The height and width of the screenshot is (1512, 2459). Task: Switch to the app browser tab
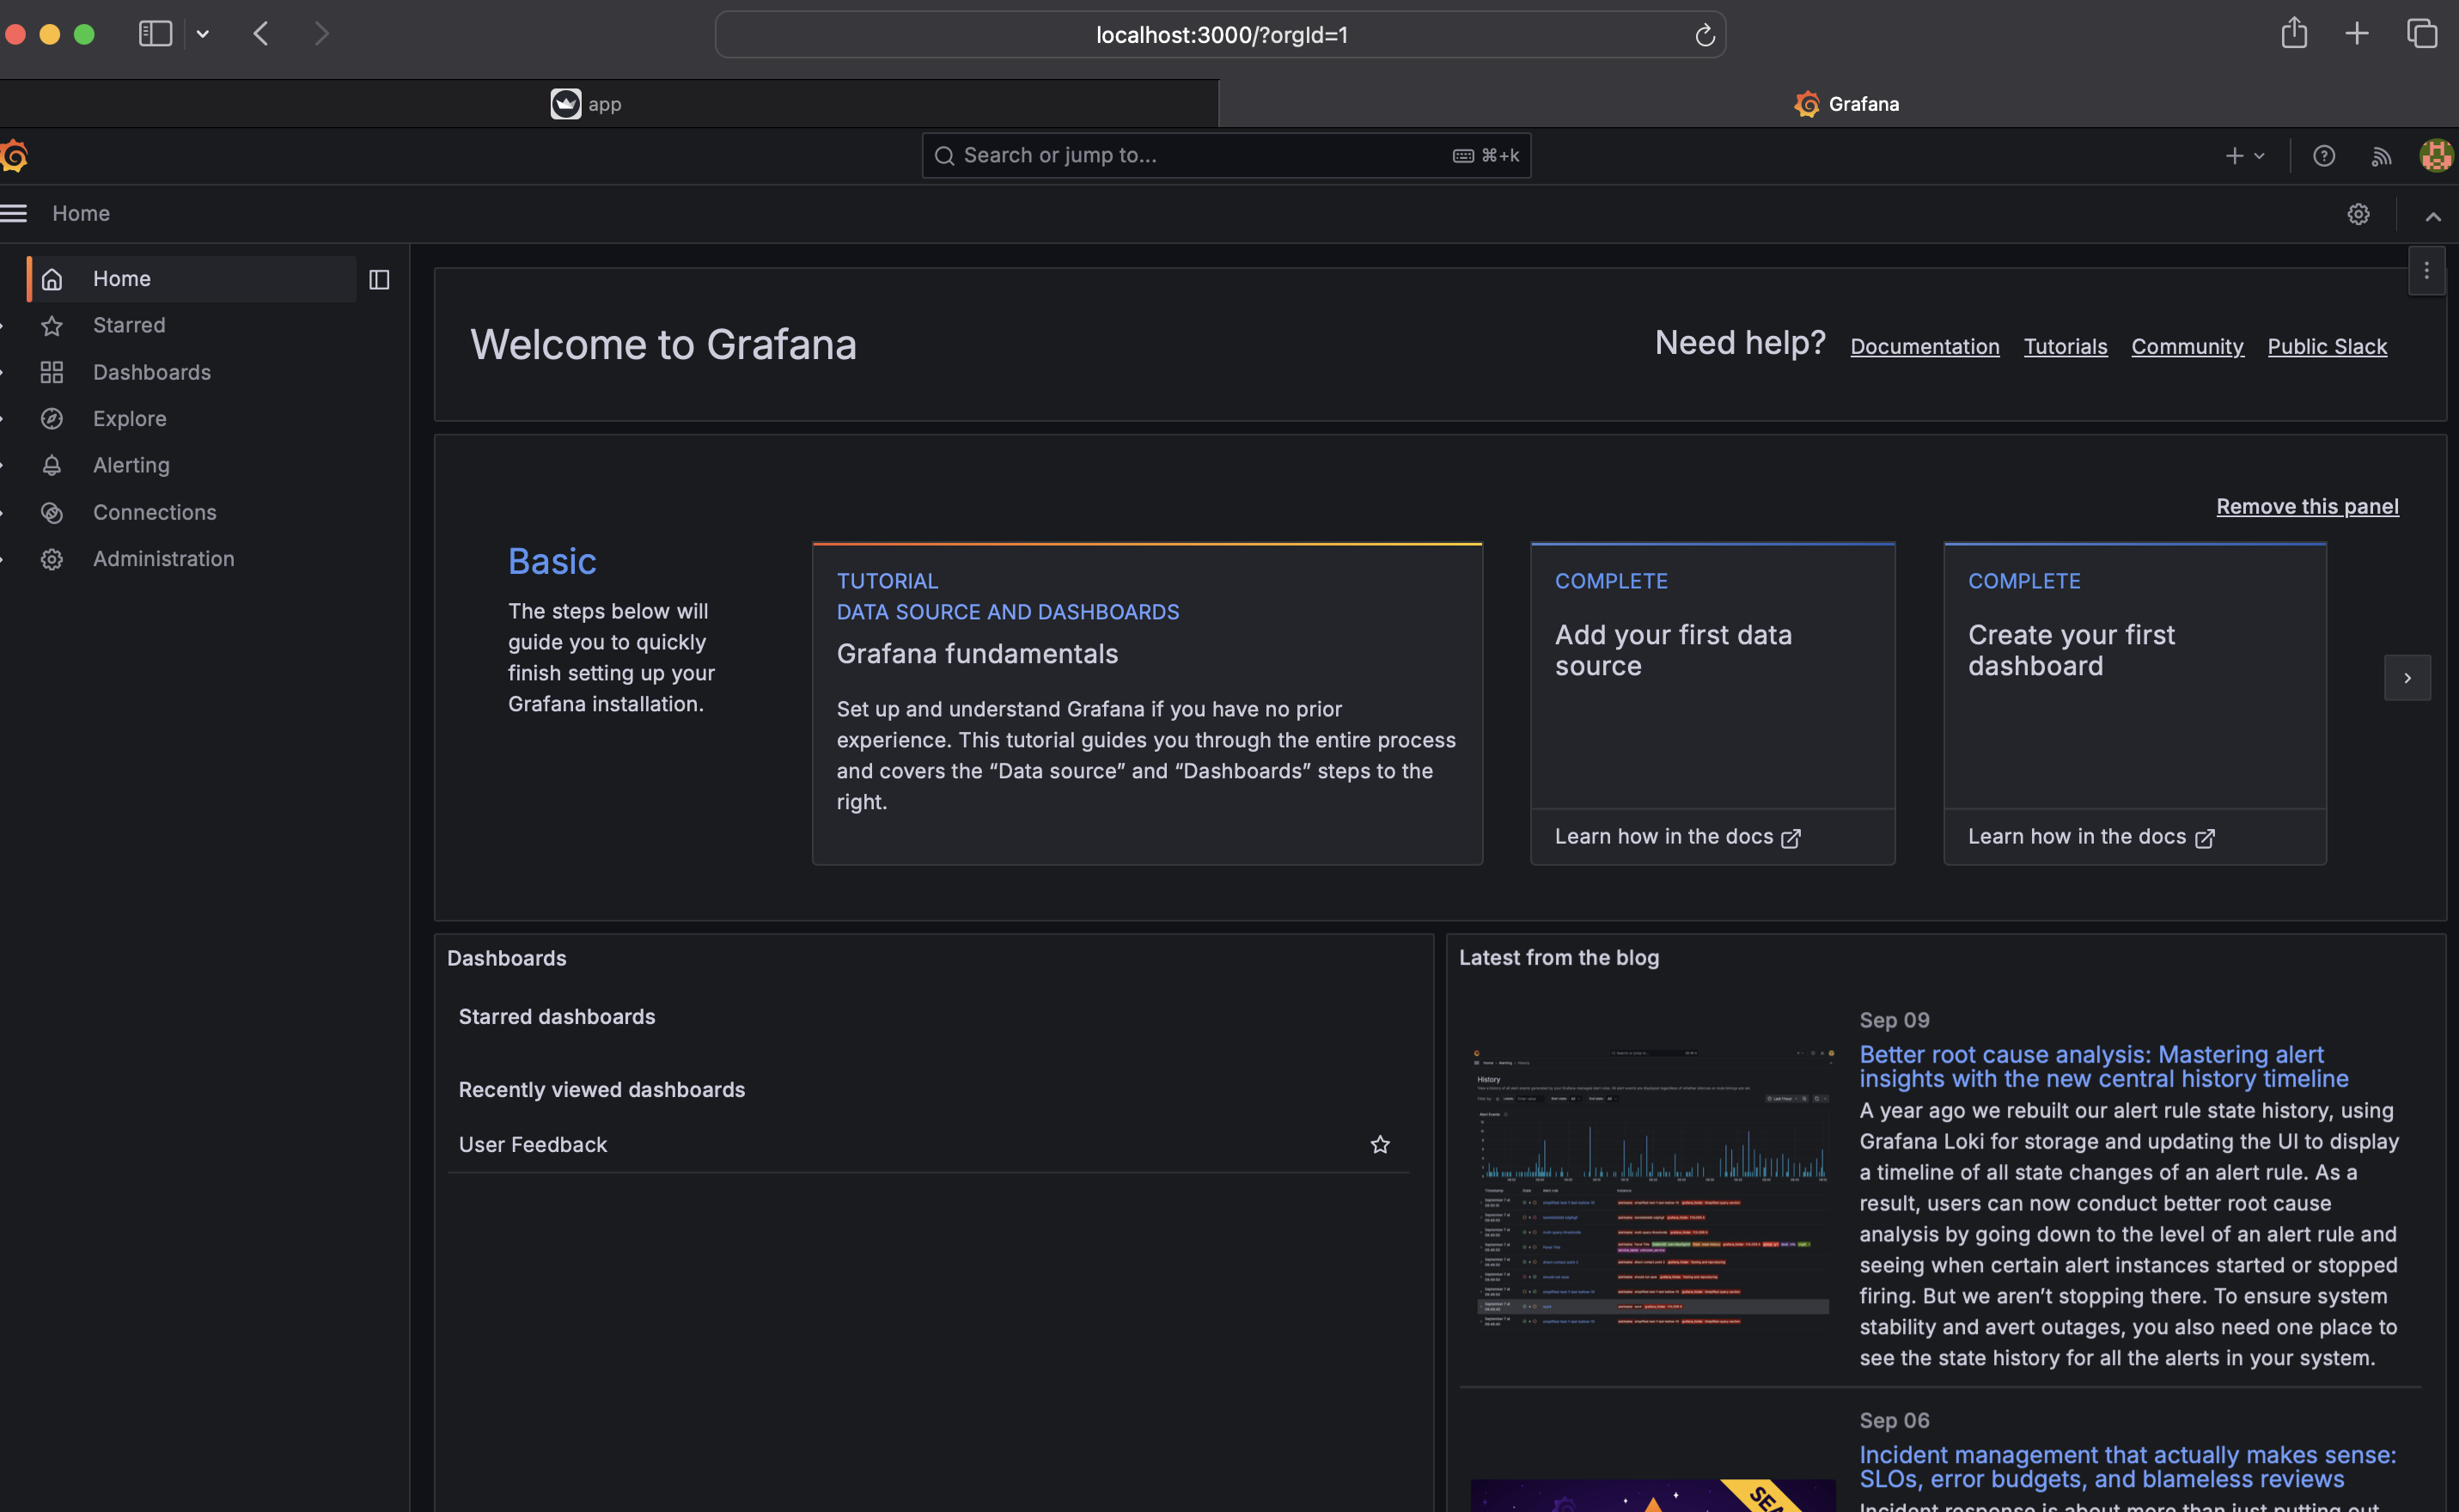(x=609, y=104)
